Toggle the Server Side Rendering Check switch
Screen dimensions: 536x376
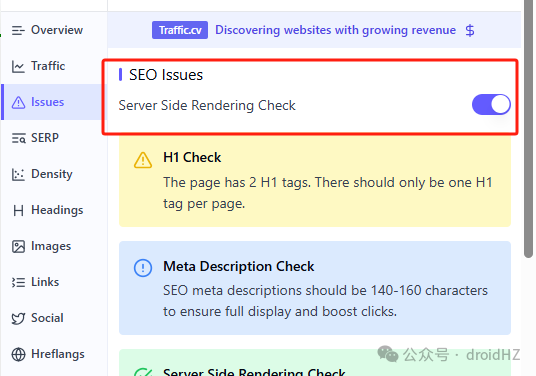pos(491,105)
